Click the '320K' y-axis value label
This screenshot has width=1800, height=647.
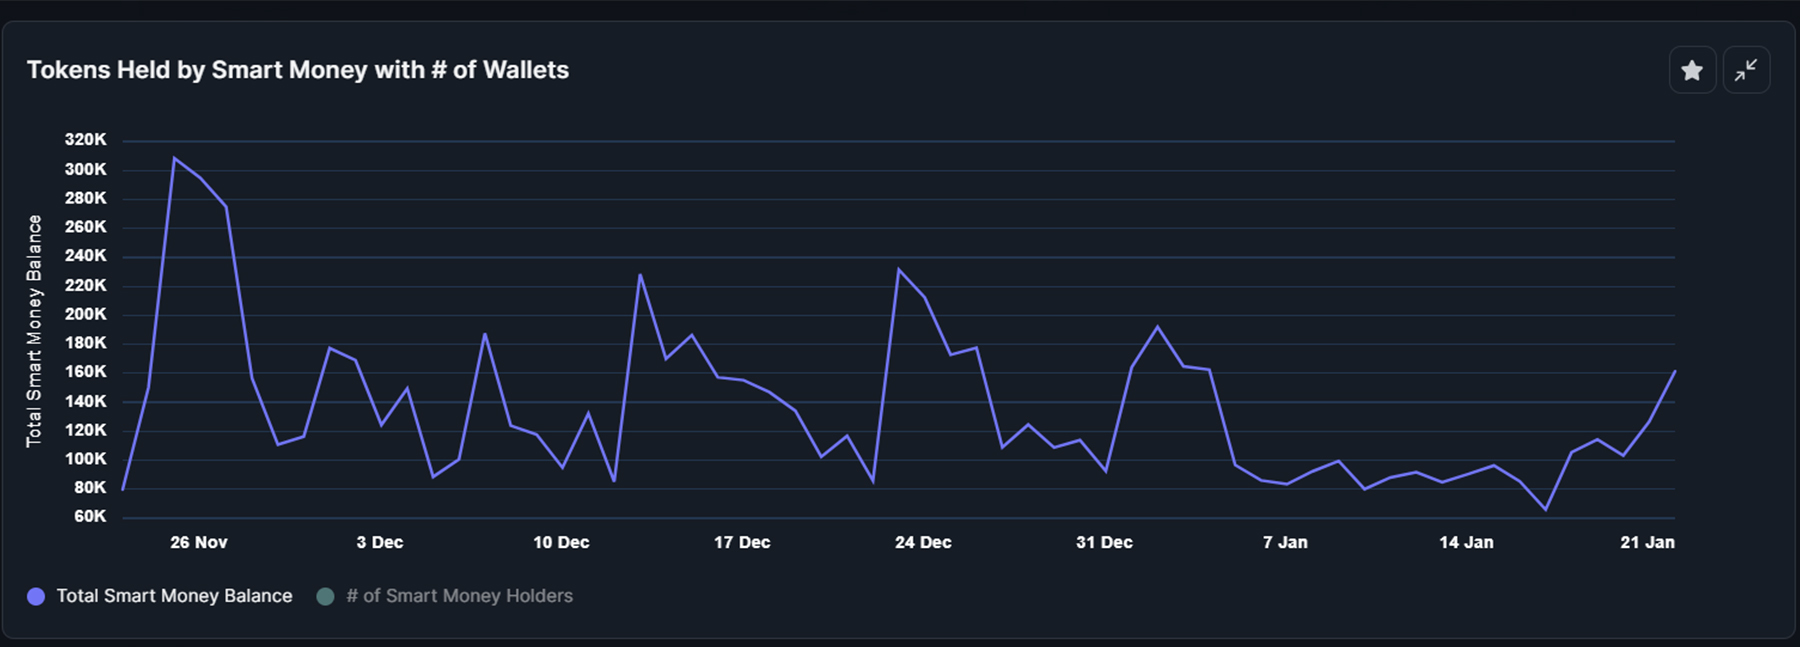85,140
